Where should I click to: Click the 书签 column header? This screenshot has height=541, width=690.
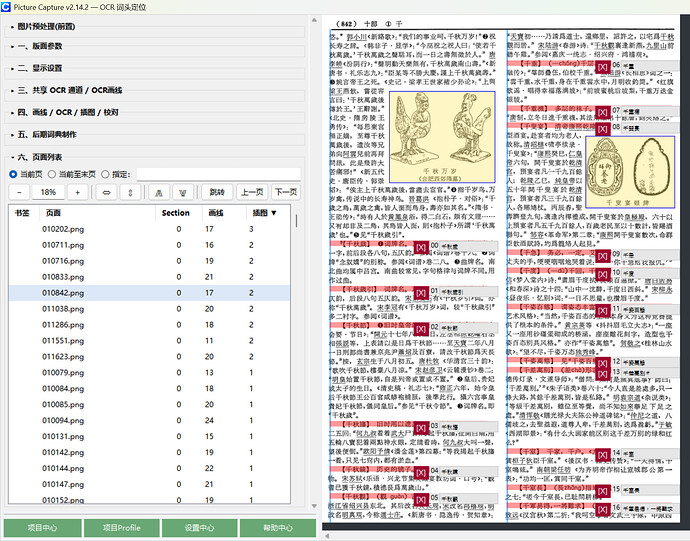coord(22,213)
